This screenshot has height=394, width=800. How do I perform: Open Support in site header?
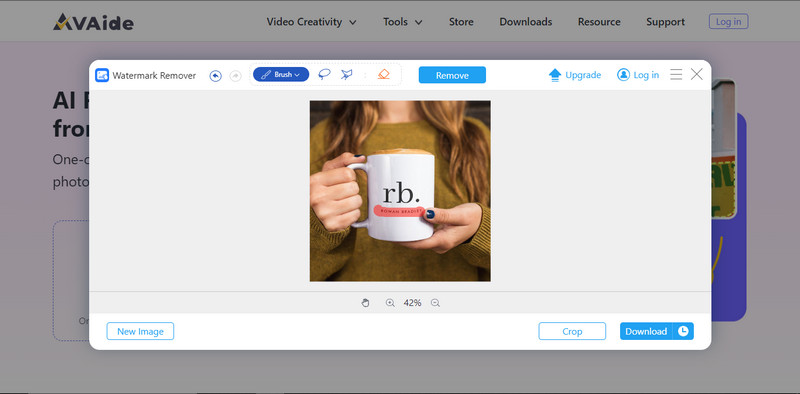click(x=665, y=22)
